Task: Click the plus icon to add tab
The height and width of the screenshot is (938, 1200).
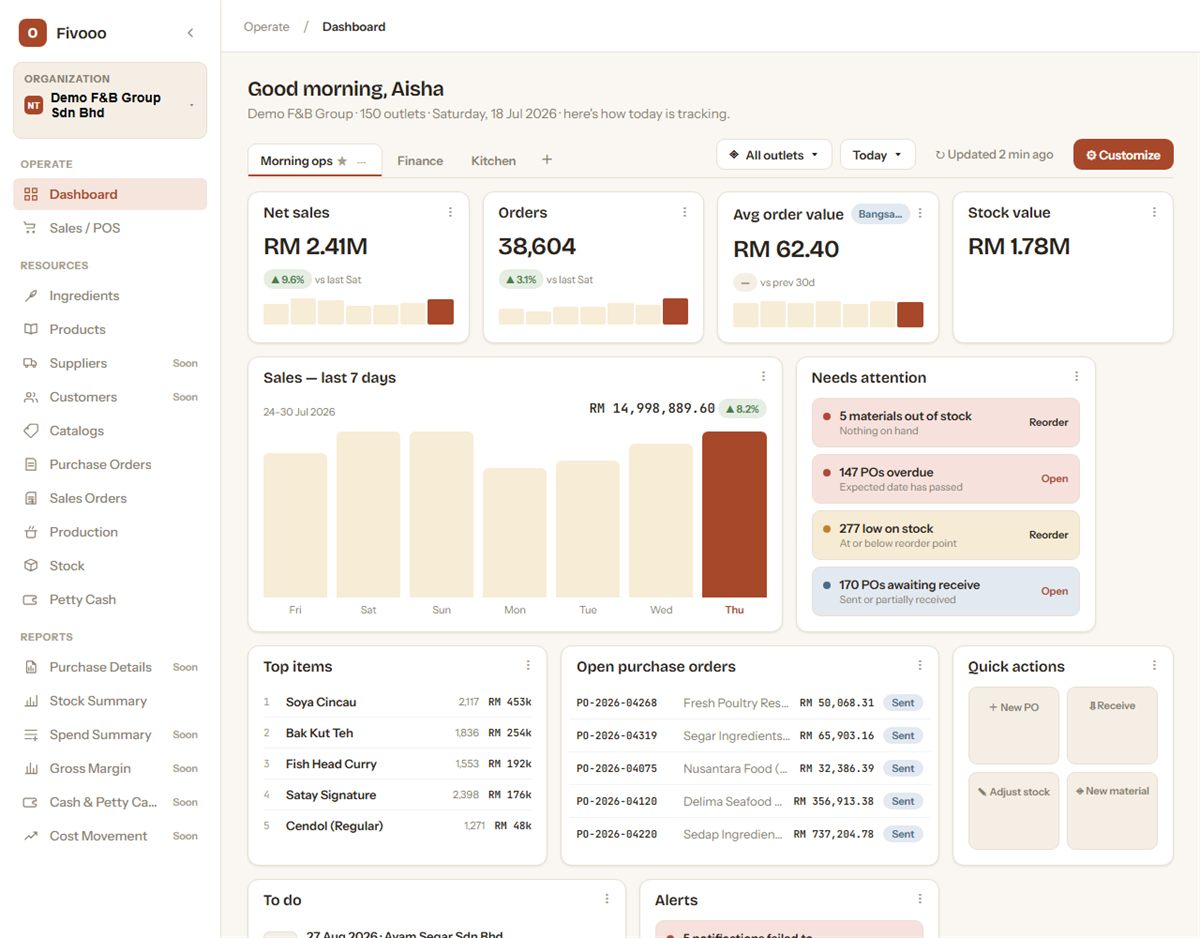Action: (x=546, y=160)
